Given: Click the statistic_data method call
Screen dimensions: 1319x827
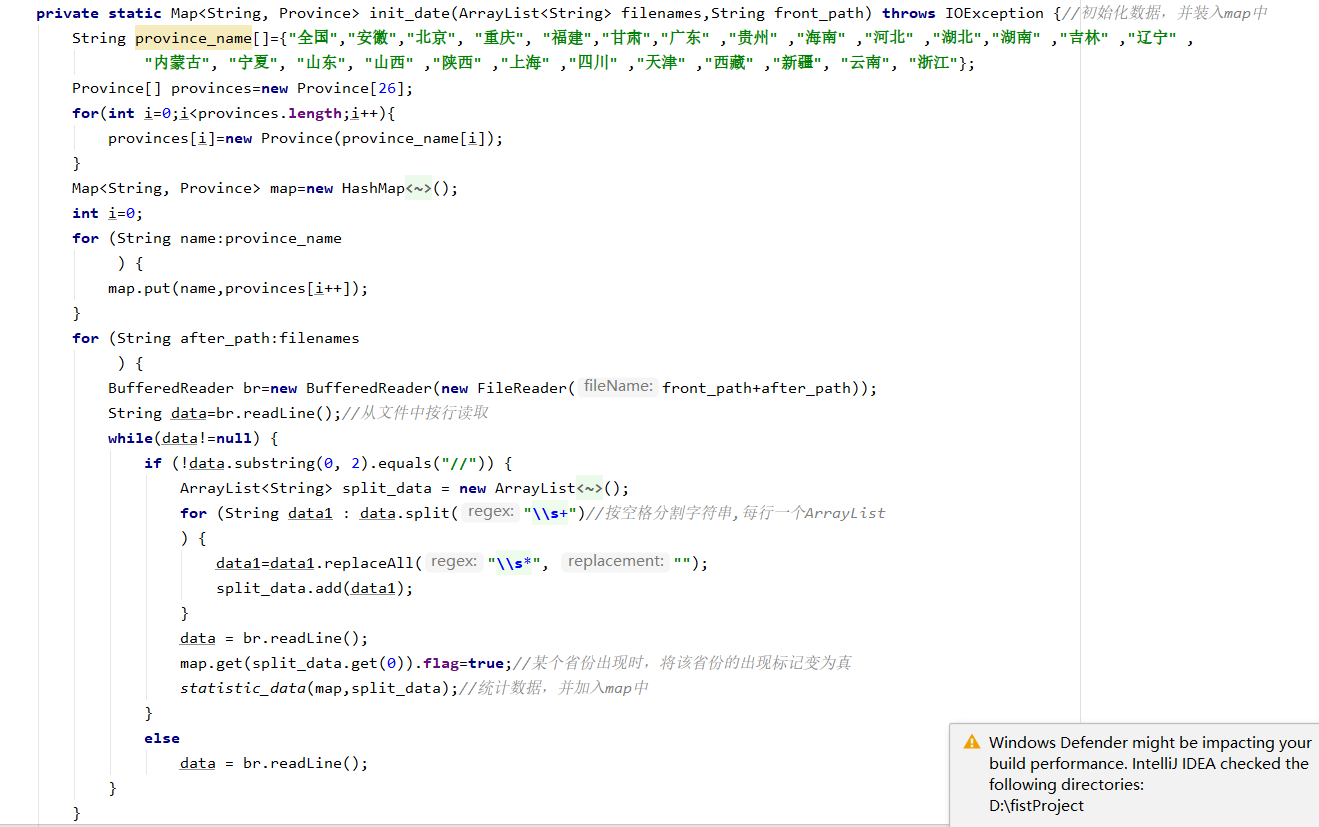Looking at the screenshot, I should [243, 688].
